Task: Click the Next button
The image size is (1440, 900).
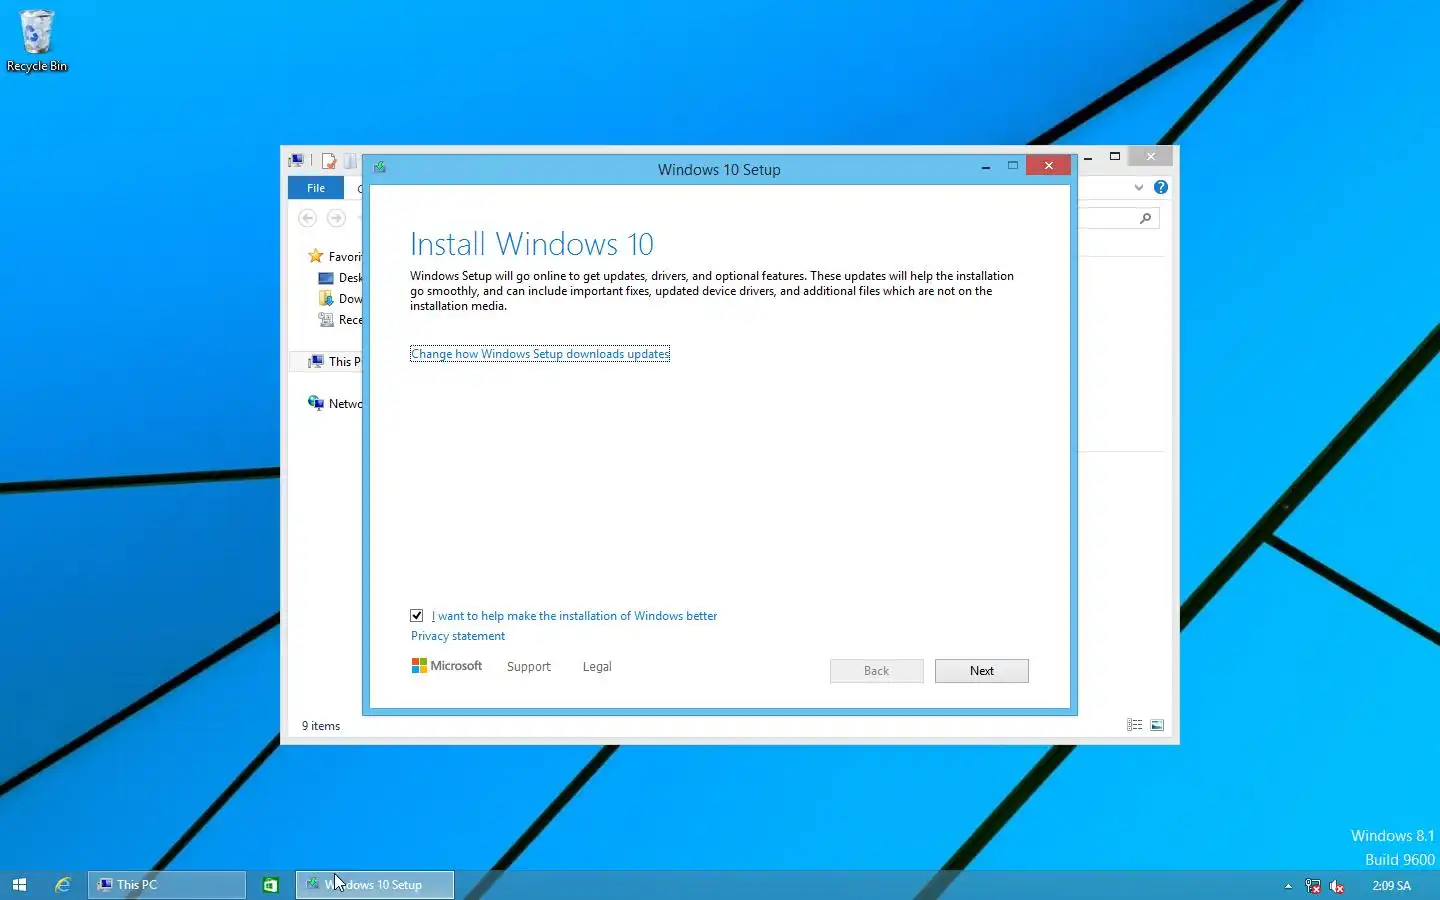Action: [x=982, y=671]
